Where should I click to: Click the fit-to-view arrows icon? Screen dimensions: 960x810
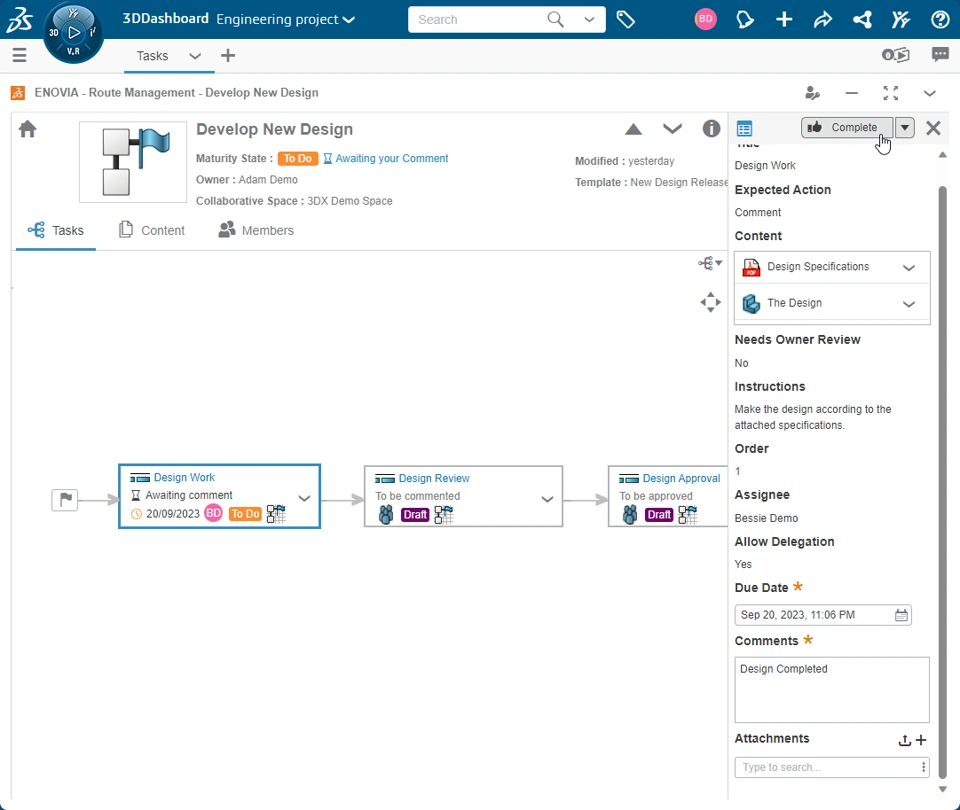(x=710, y=302)
